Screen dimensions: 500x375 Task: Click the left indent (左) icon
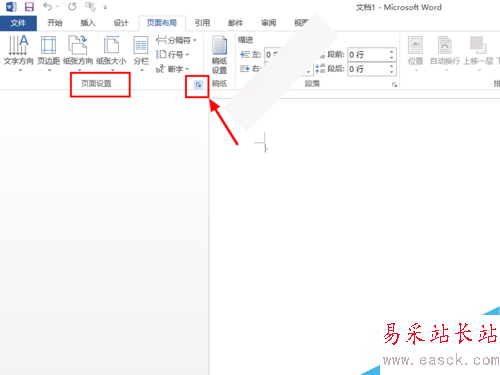(245, 54)
